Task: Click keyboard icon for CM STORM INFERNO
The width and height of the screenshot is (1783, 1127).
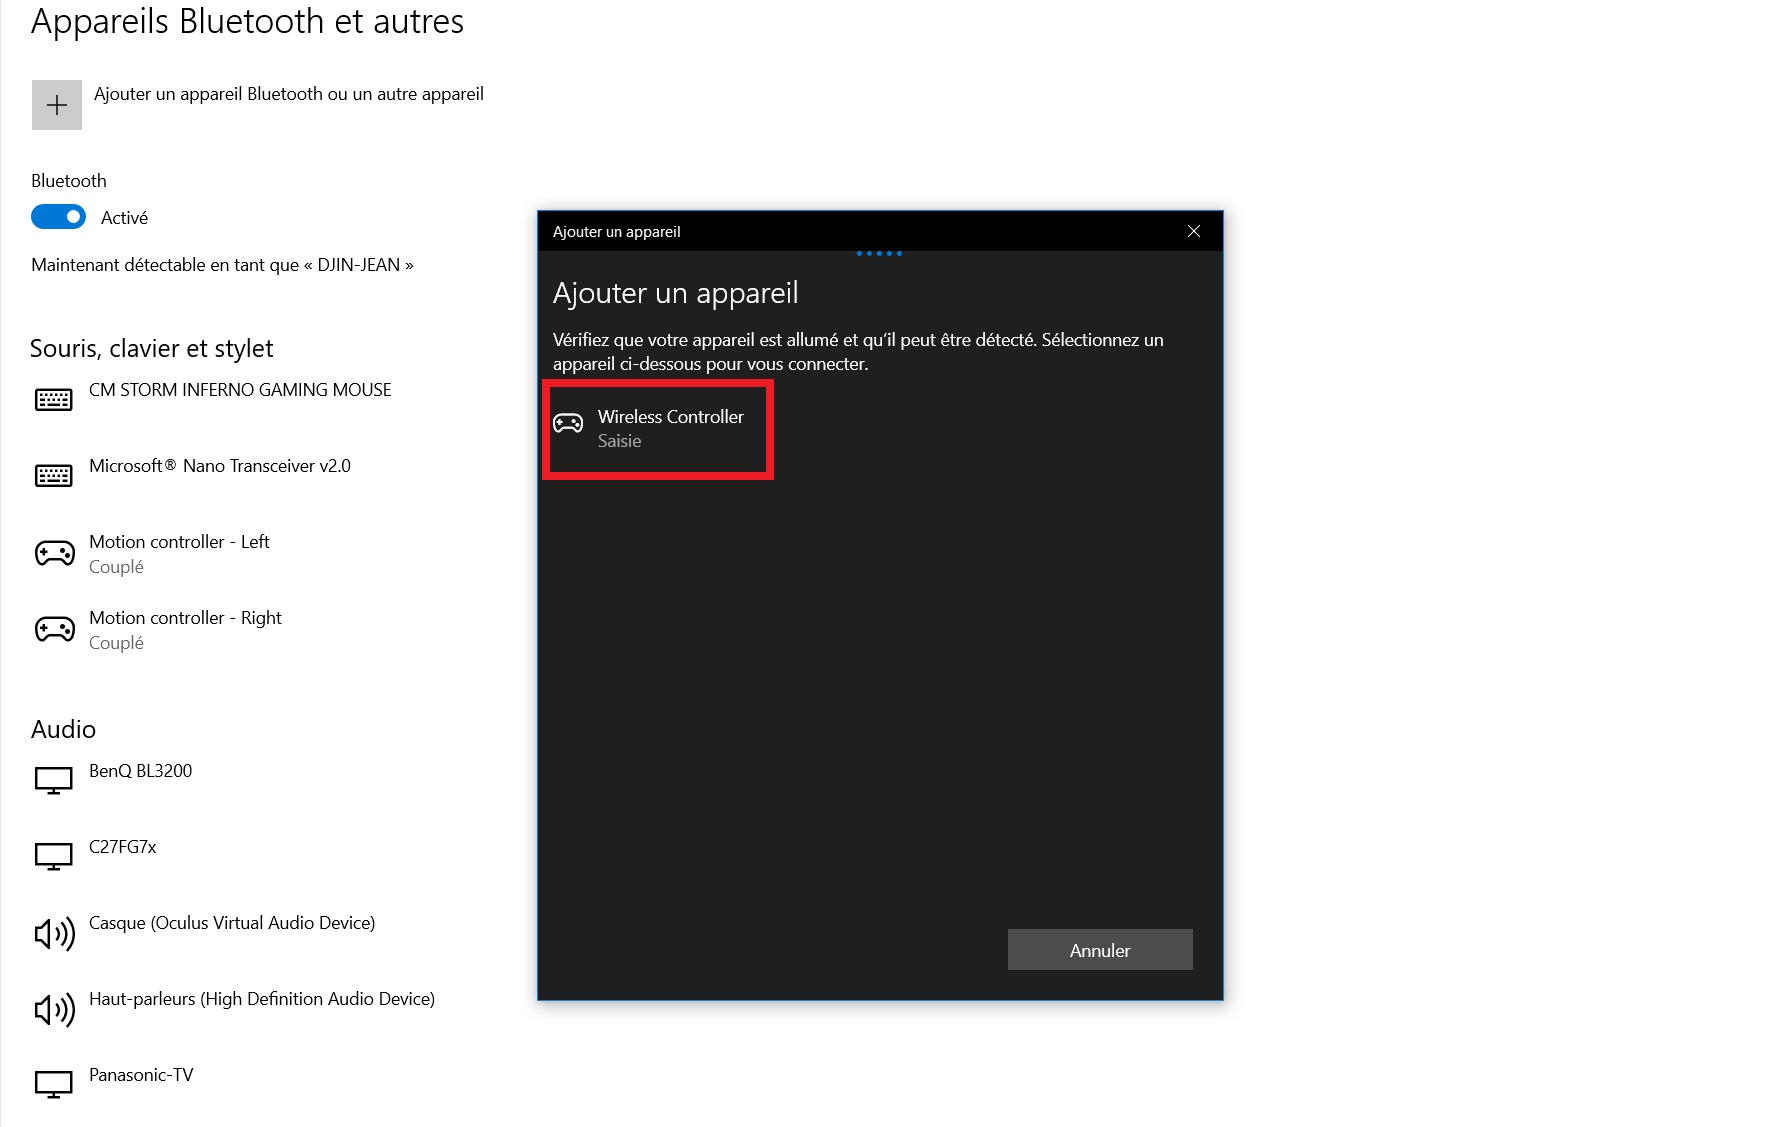Action: coord(54,400)
